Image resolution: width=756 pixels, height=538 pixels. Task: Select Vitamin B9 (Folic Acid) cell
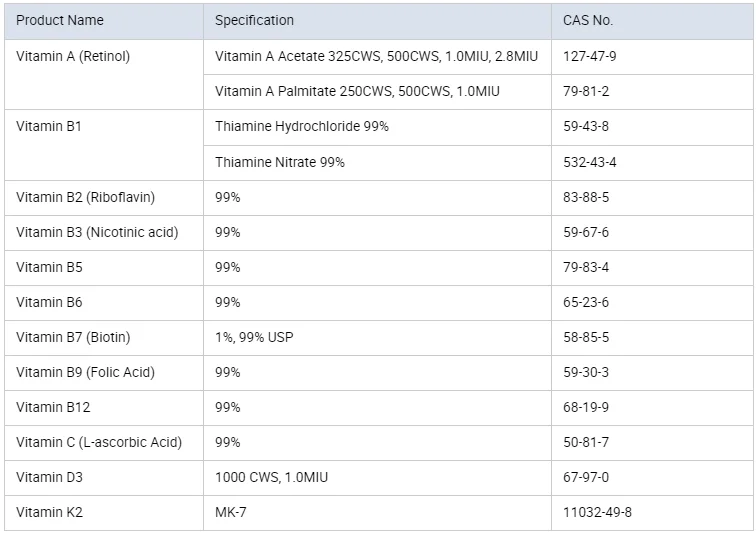[86, 372]
